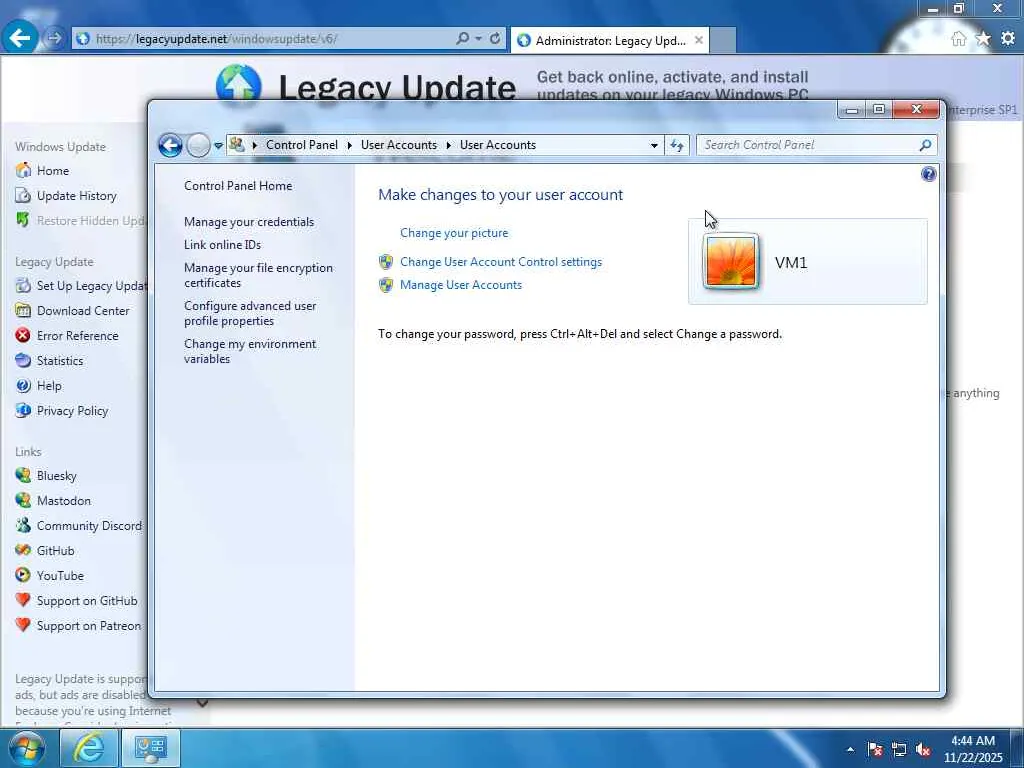Click Change your picture link
The height and width of the screenshot is (768, 1024).
(x=454, y=232)
